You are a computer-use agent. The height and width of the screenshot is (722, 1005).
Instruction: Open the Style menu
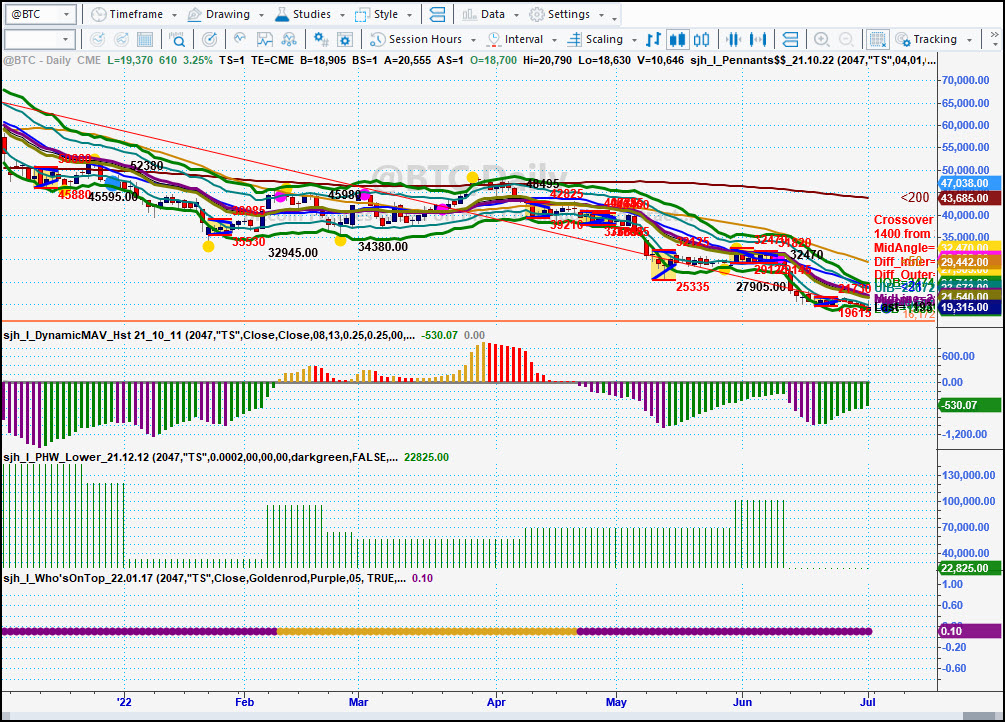(x=383, y=14)
